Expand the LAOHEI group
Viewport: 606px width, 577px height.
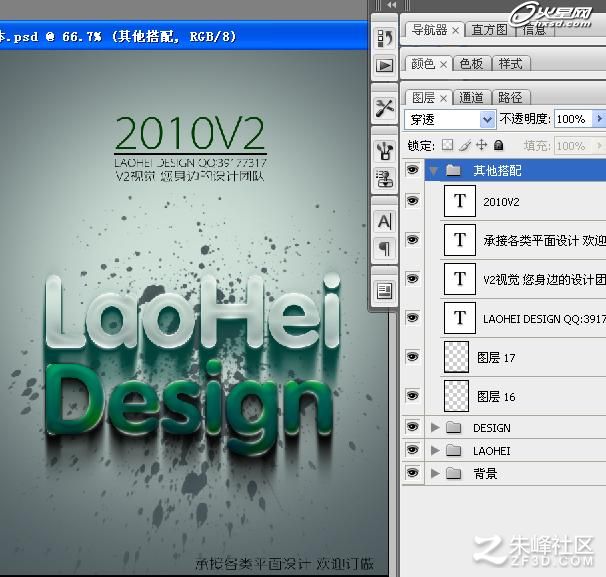(x=435, y=450)
